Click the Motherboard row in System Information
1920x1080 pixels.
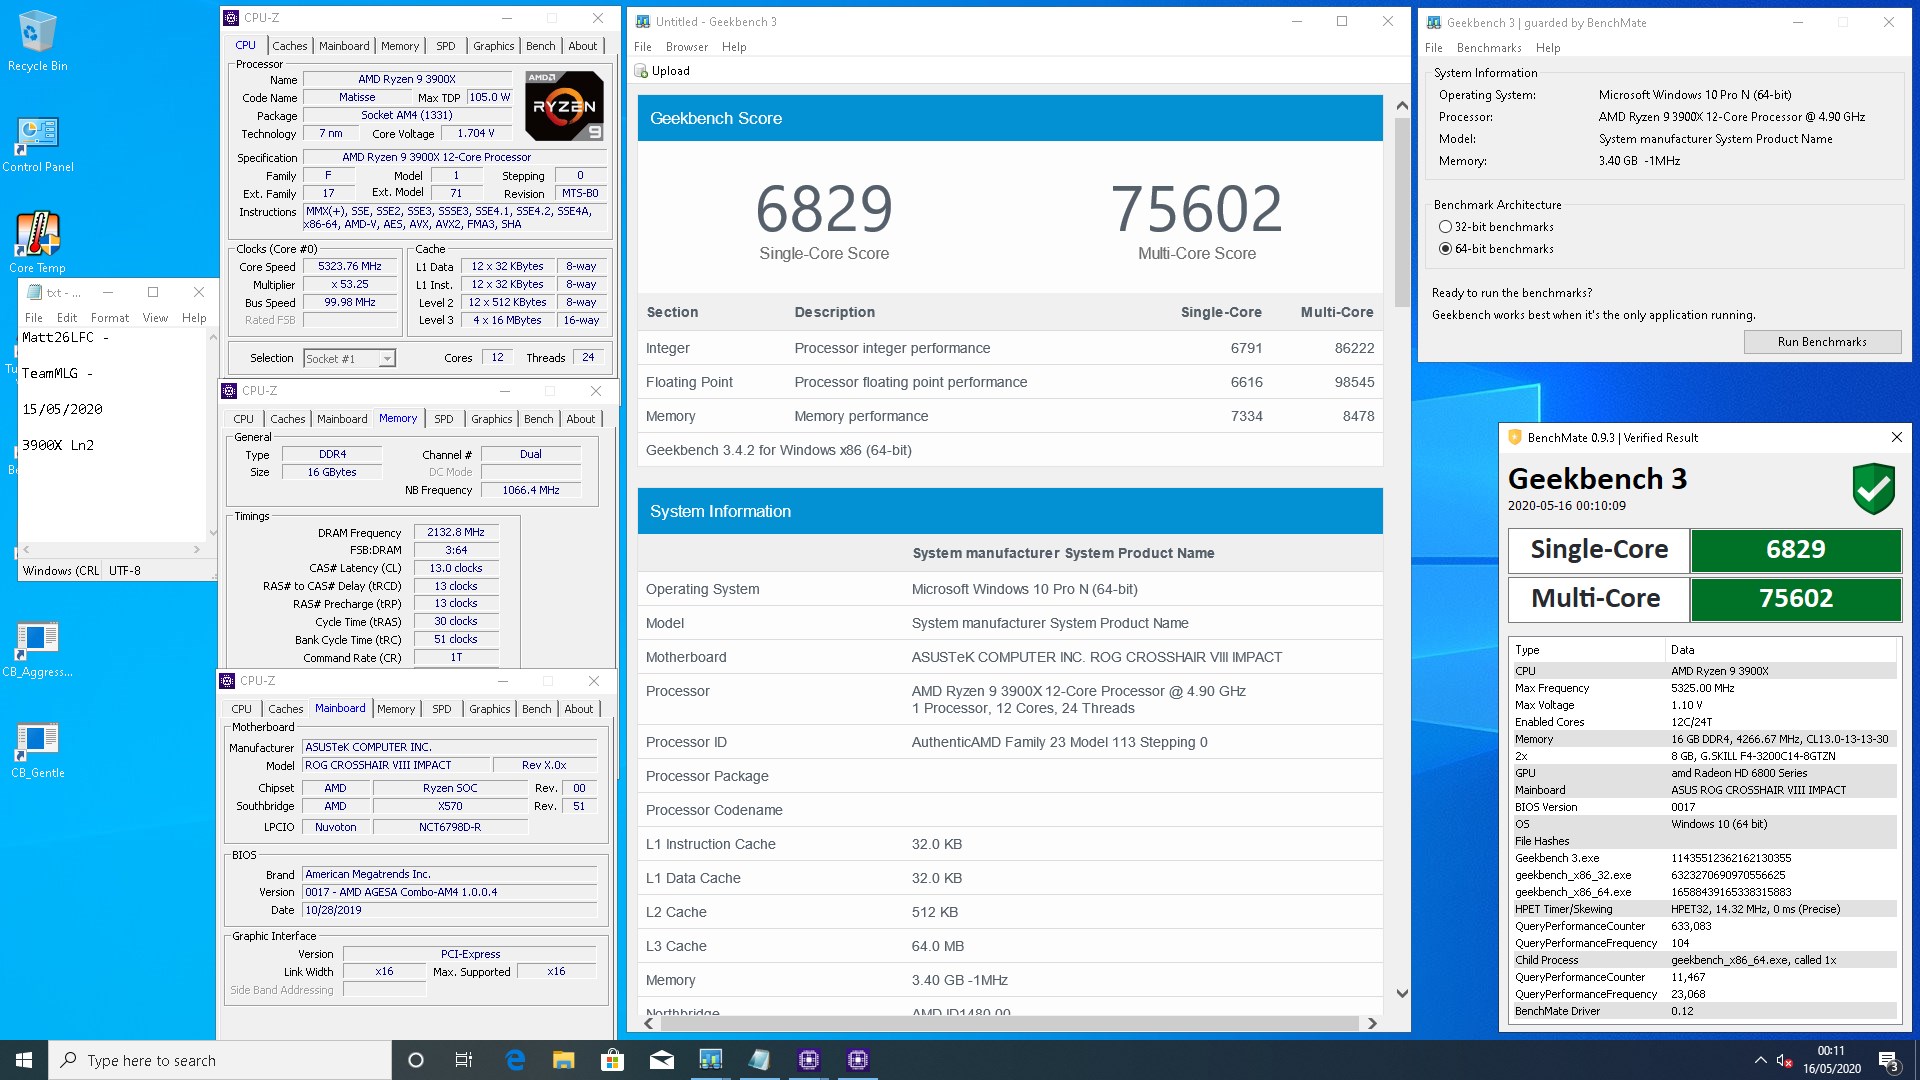(x=1010, y=657)
